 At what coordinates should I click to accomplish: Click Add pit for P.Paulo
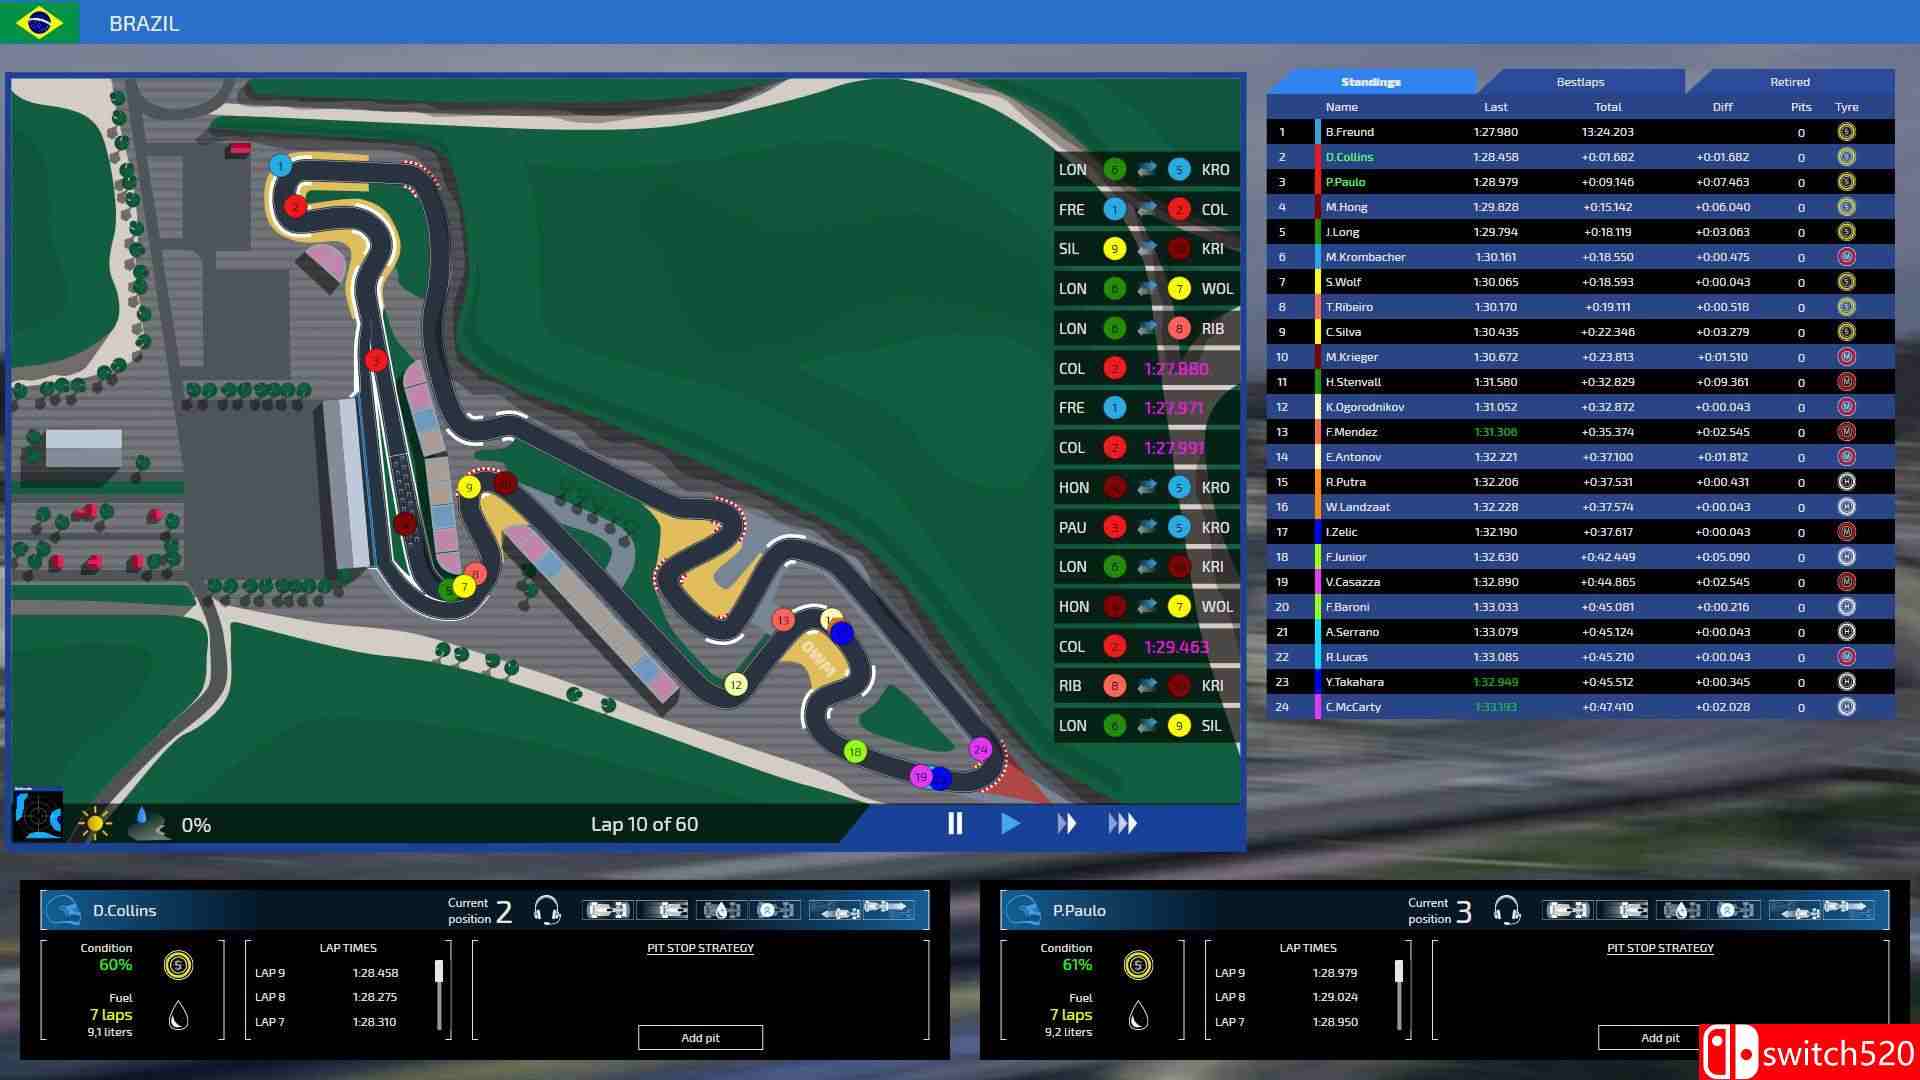click(1659, 1038)
